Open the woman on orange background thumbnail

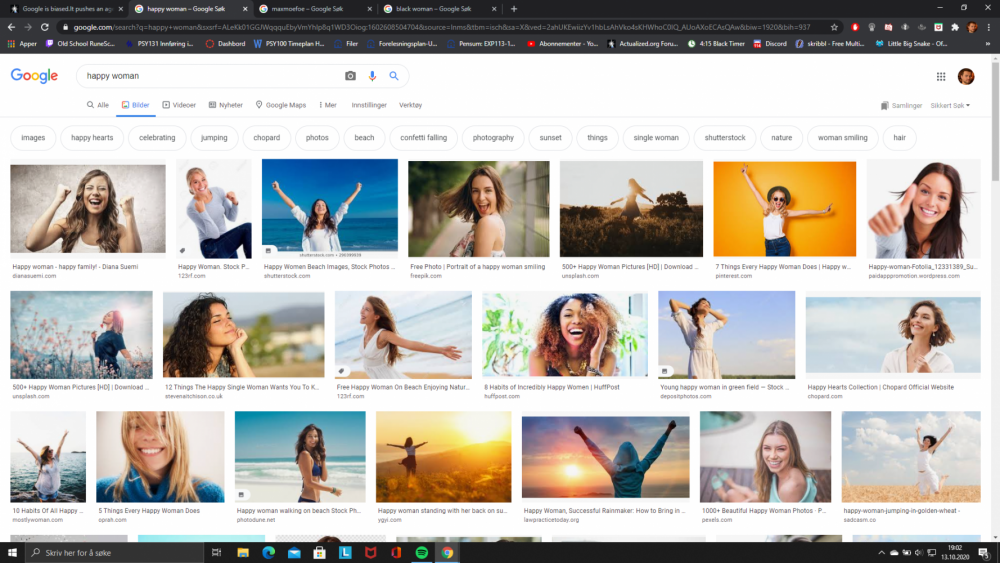784,209
